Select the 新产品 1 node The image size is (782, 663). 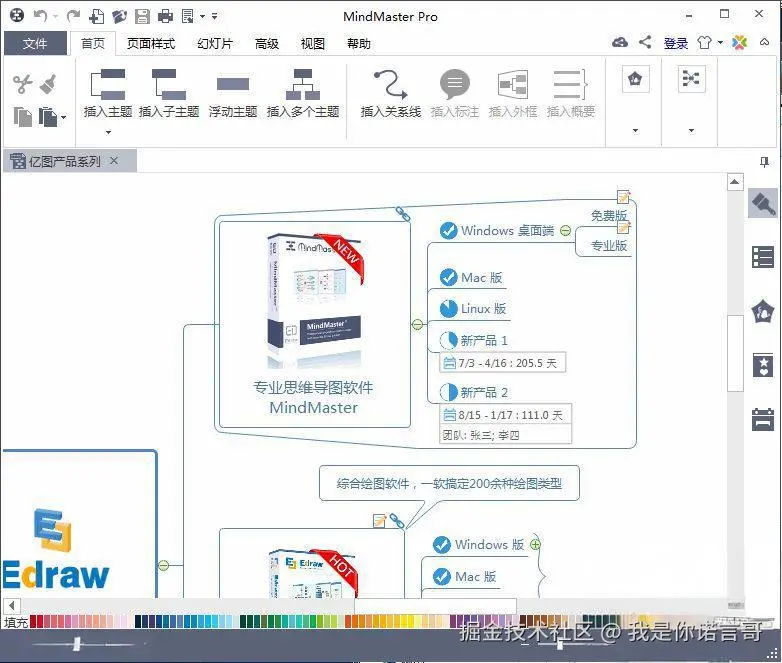point(474,340)
